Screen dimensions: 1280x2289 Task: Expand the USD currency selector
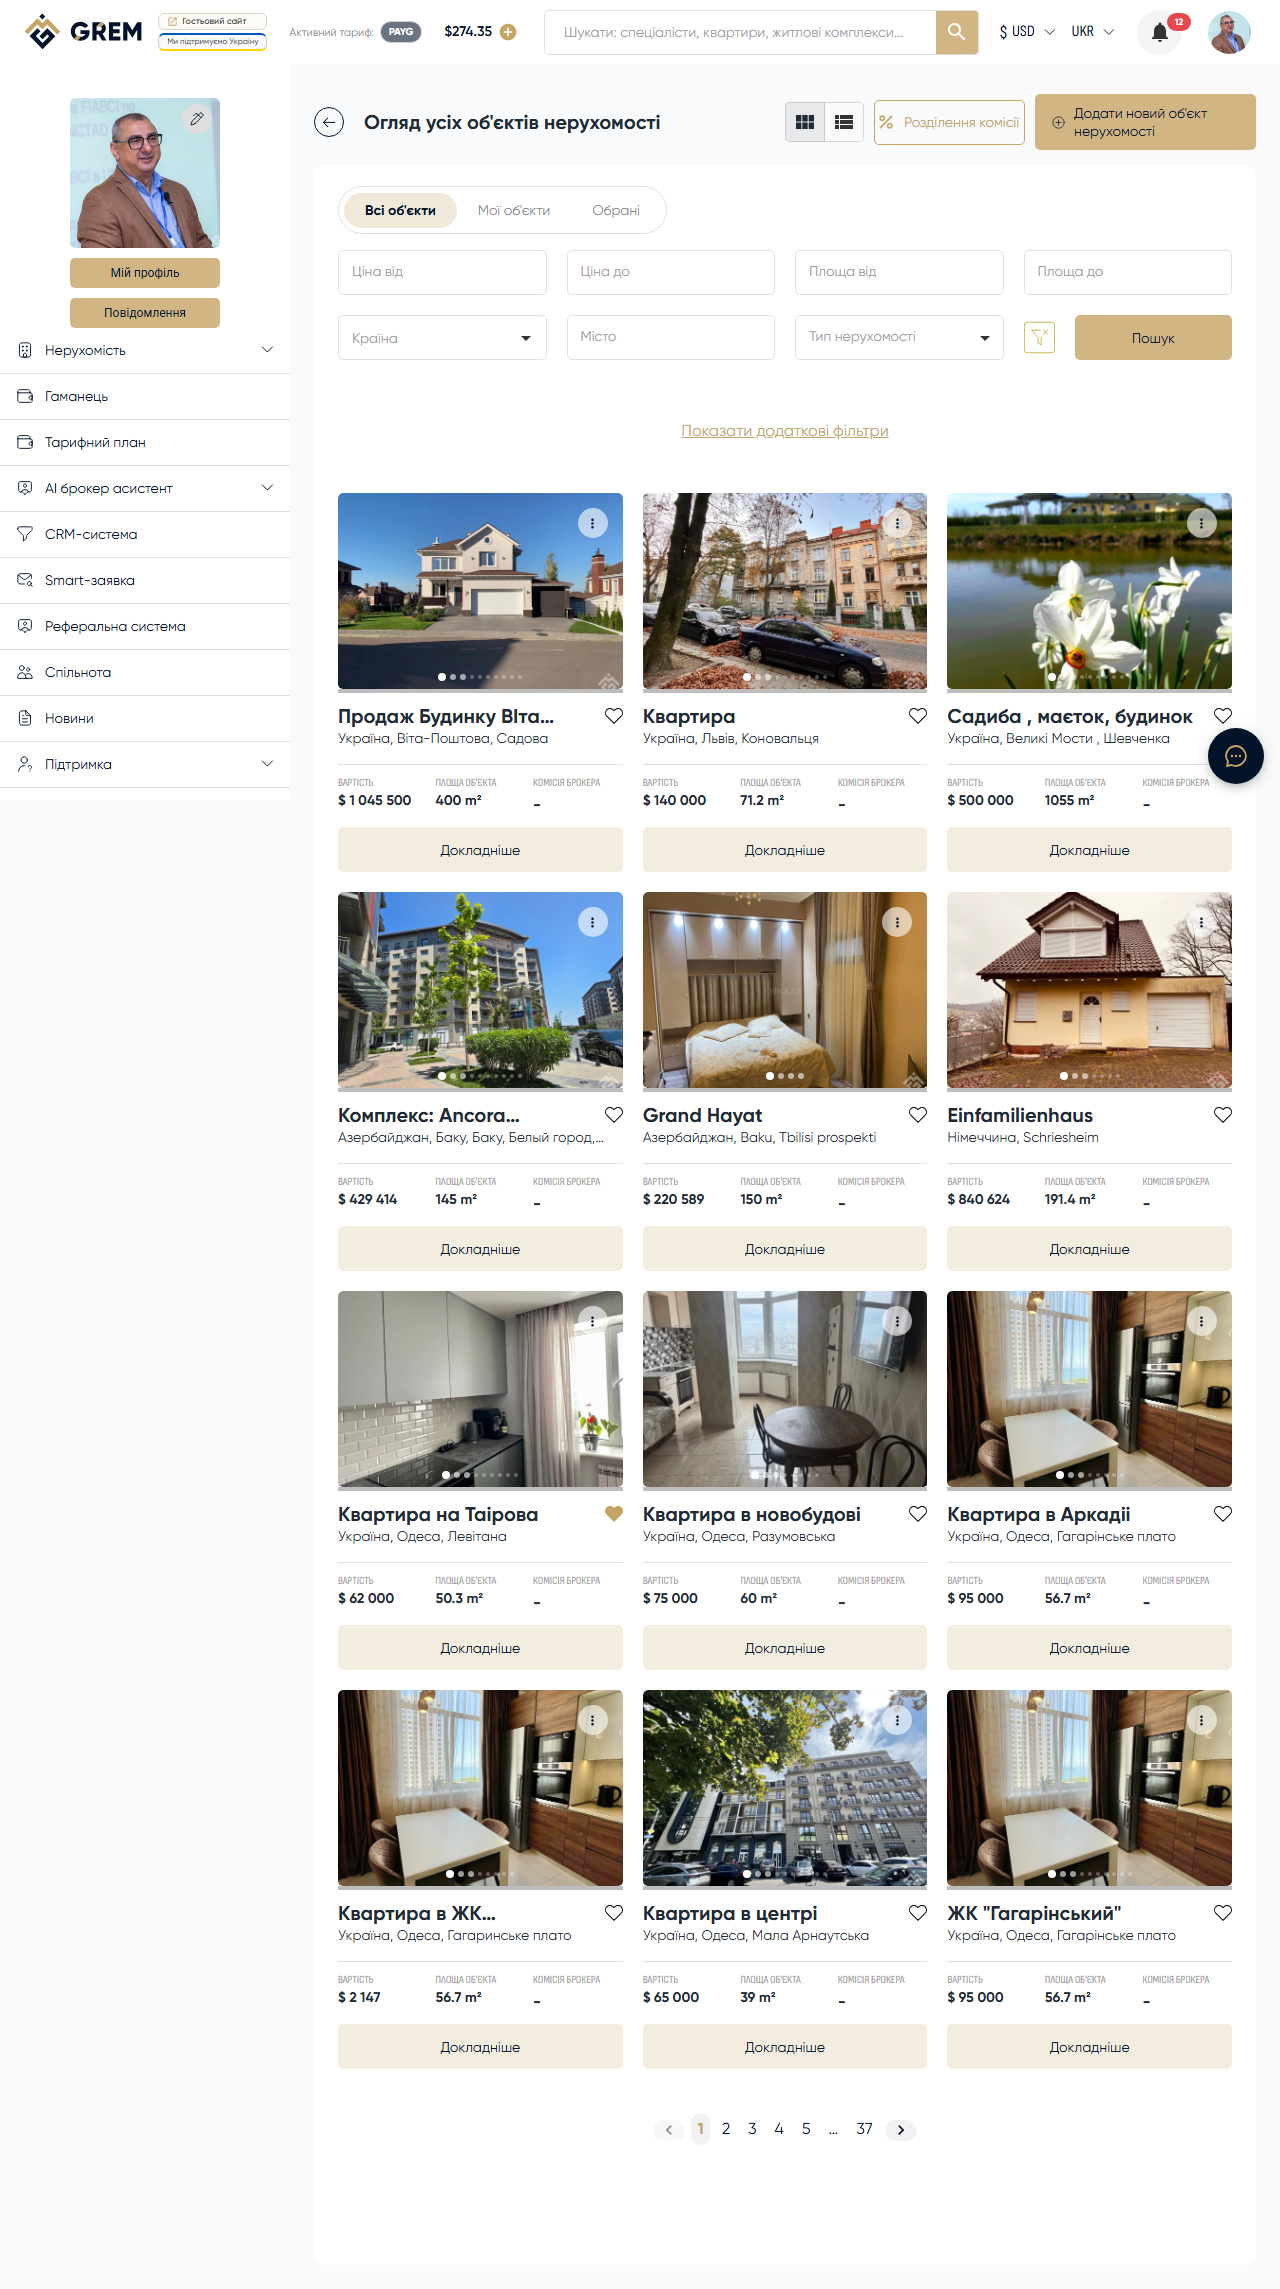coord(1026,32)
